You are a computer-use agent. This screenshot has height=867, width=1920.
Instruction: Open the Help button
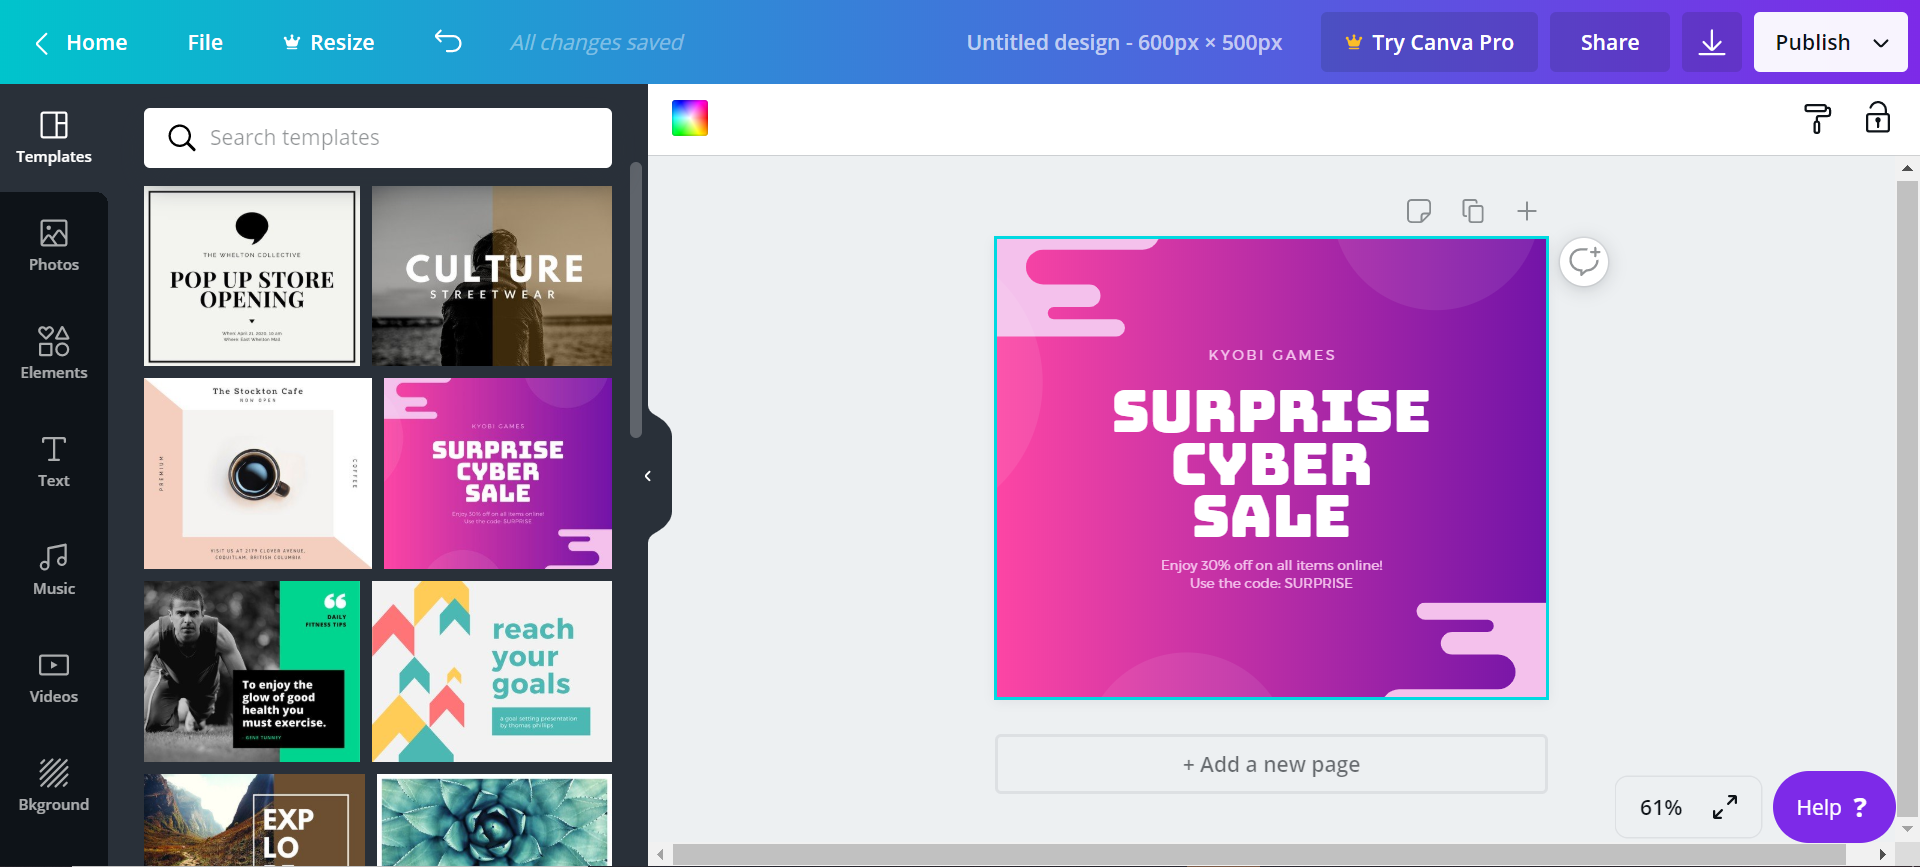[1833, 807]
